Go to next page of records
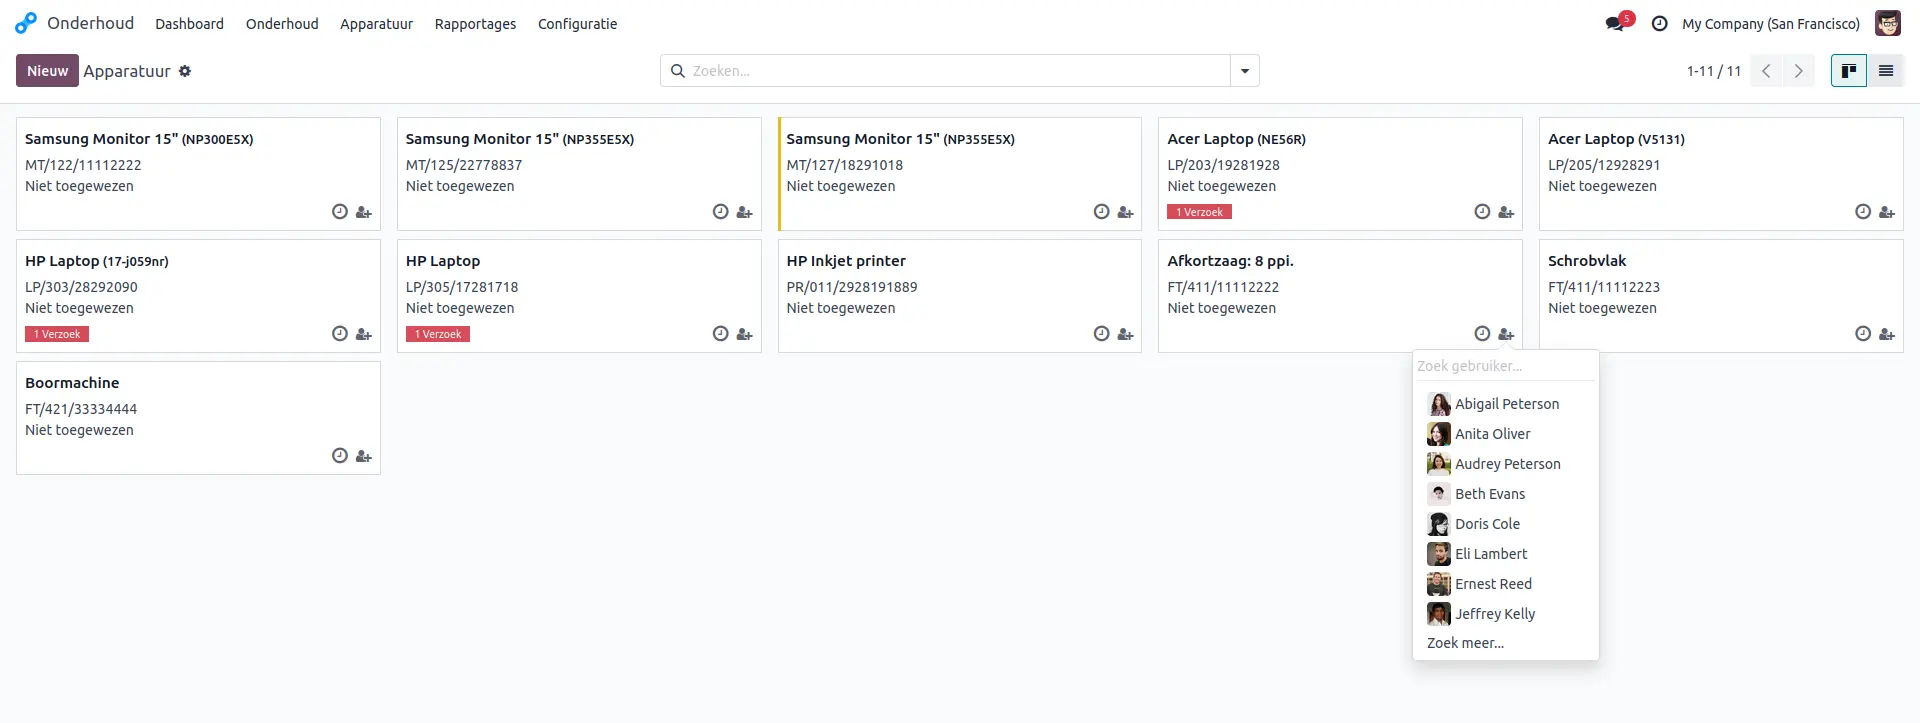The image size is (1920, 723). pos(1798,71)
